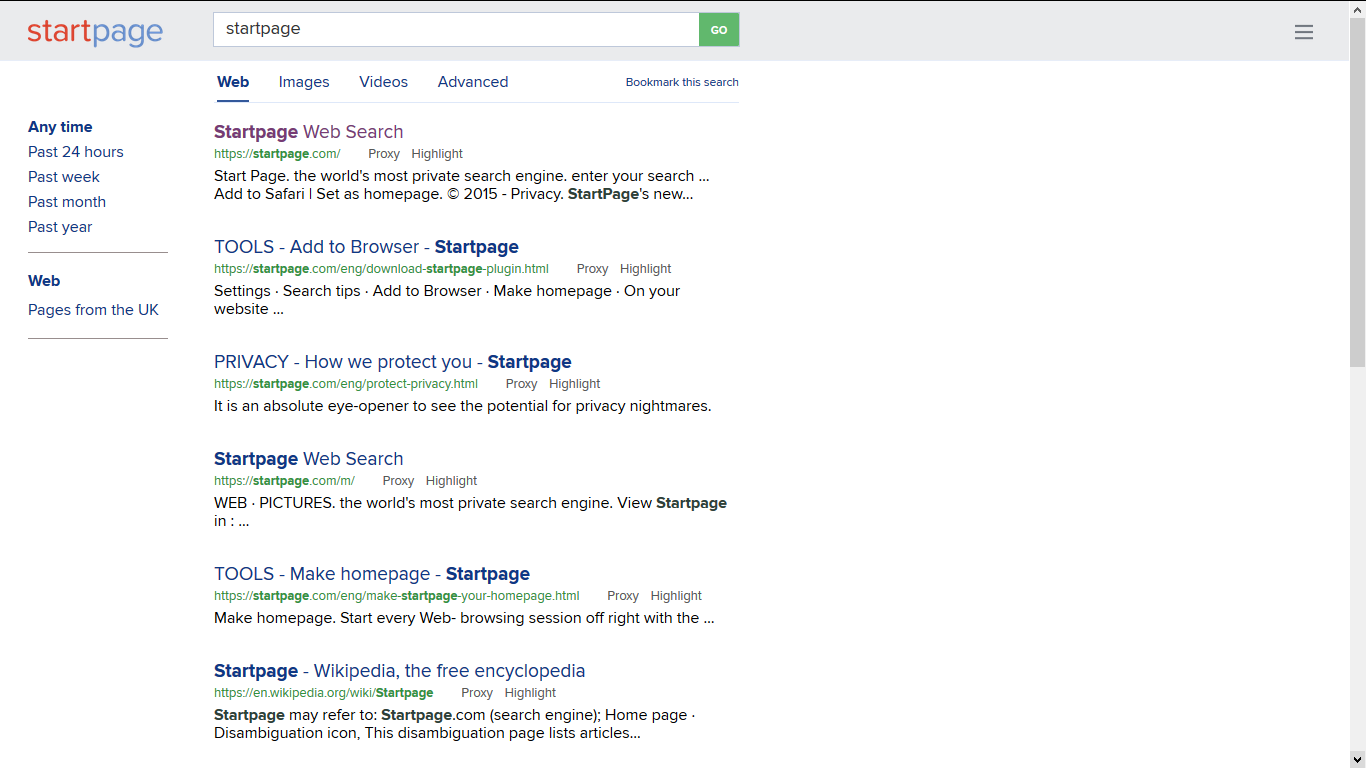
Task: Open Proxy for the Make homepage result
Action: pyautogui.click(x=623, y=596)
